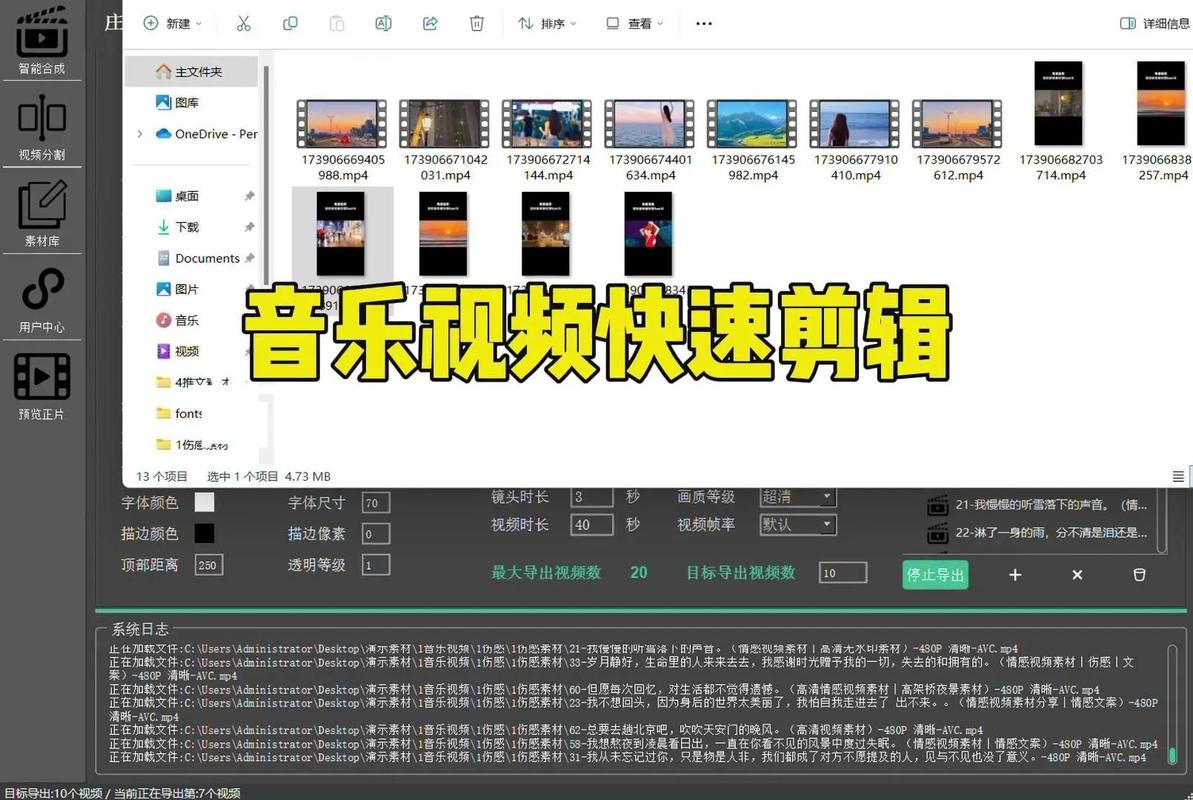Click the 停止导出 button
Viewport: 1193px width, 800px height.
935,575
